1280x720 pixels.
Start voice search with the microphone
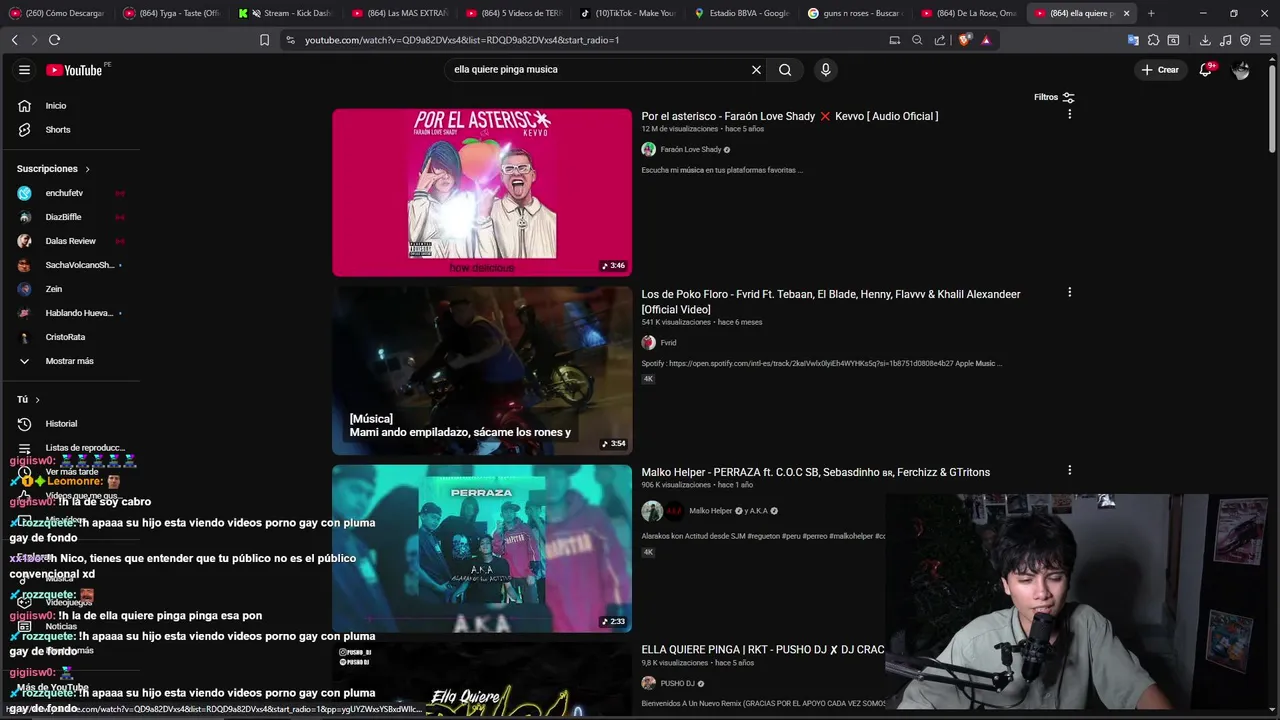point(825,70)
